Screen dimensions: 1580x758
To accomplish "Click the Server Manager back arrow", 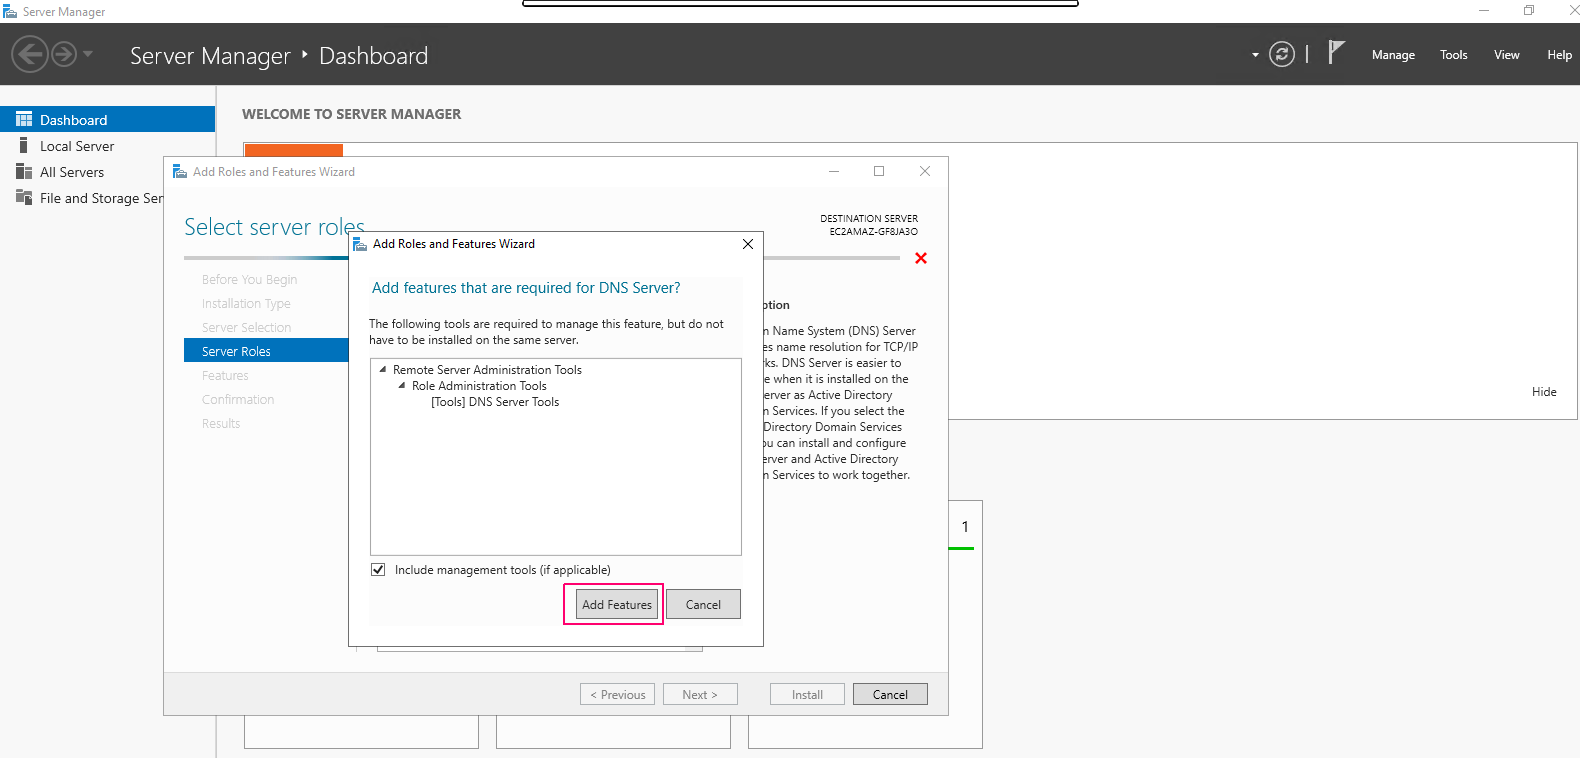I will click(x=30, y=54).
